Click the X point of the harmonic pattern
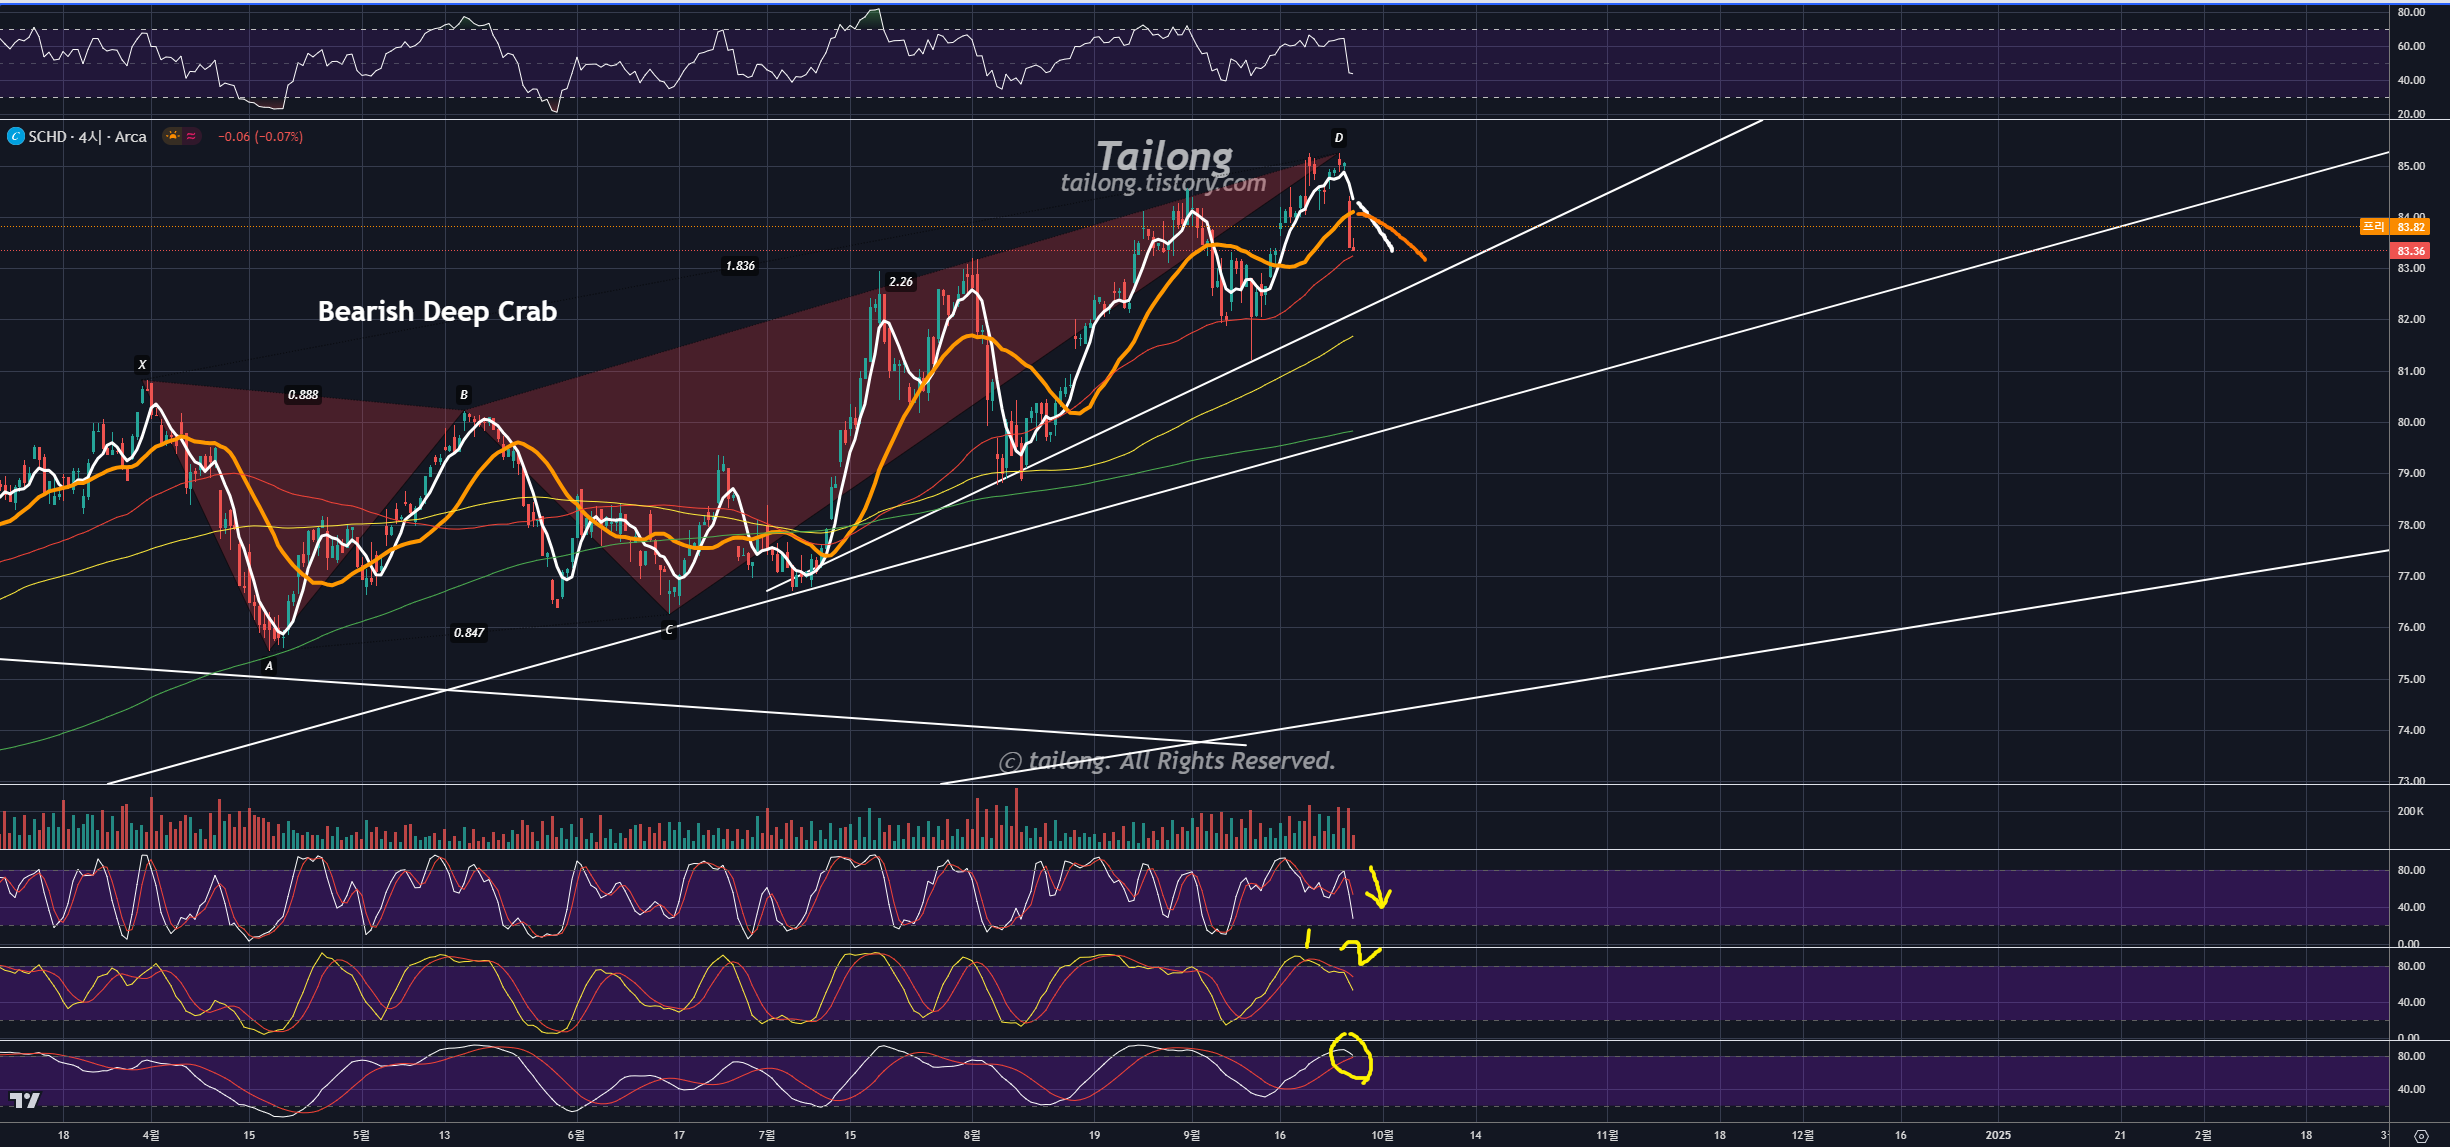Viewport: 2450px width, 1147px height. (x=142, y=365)
